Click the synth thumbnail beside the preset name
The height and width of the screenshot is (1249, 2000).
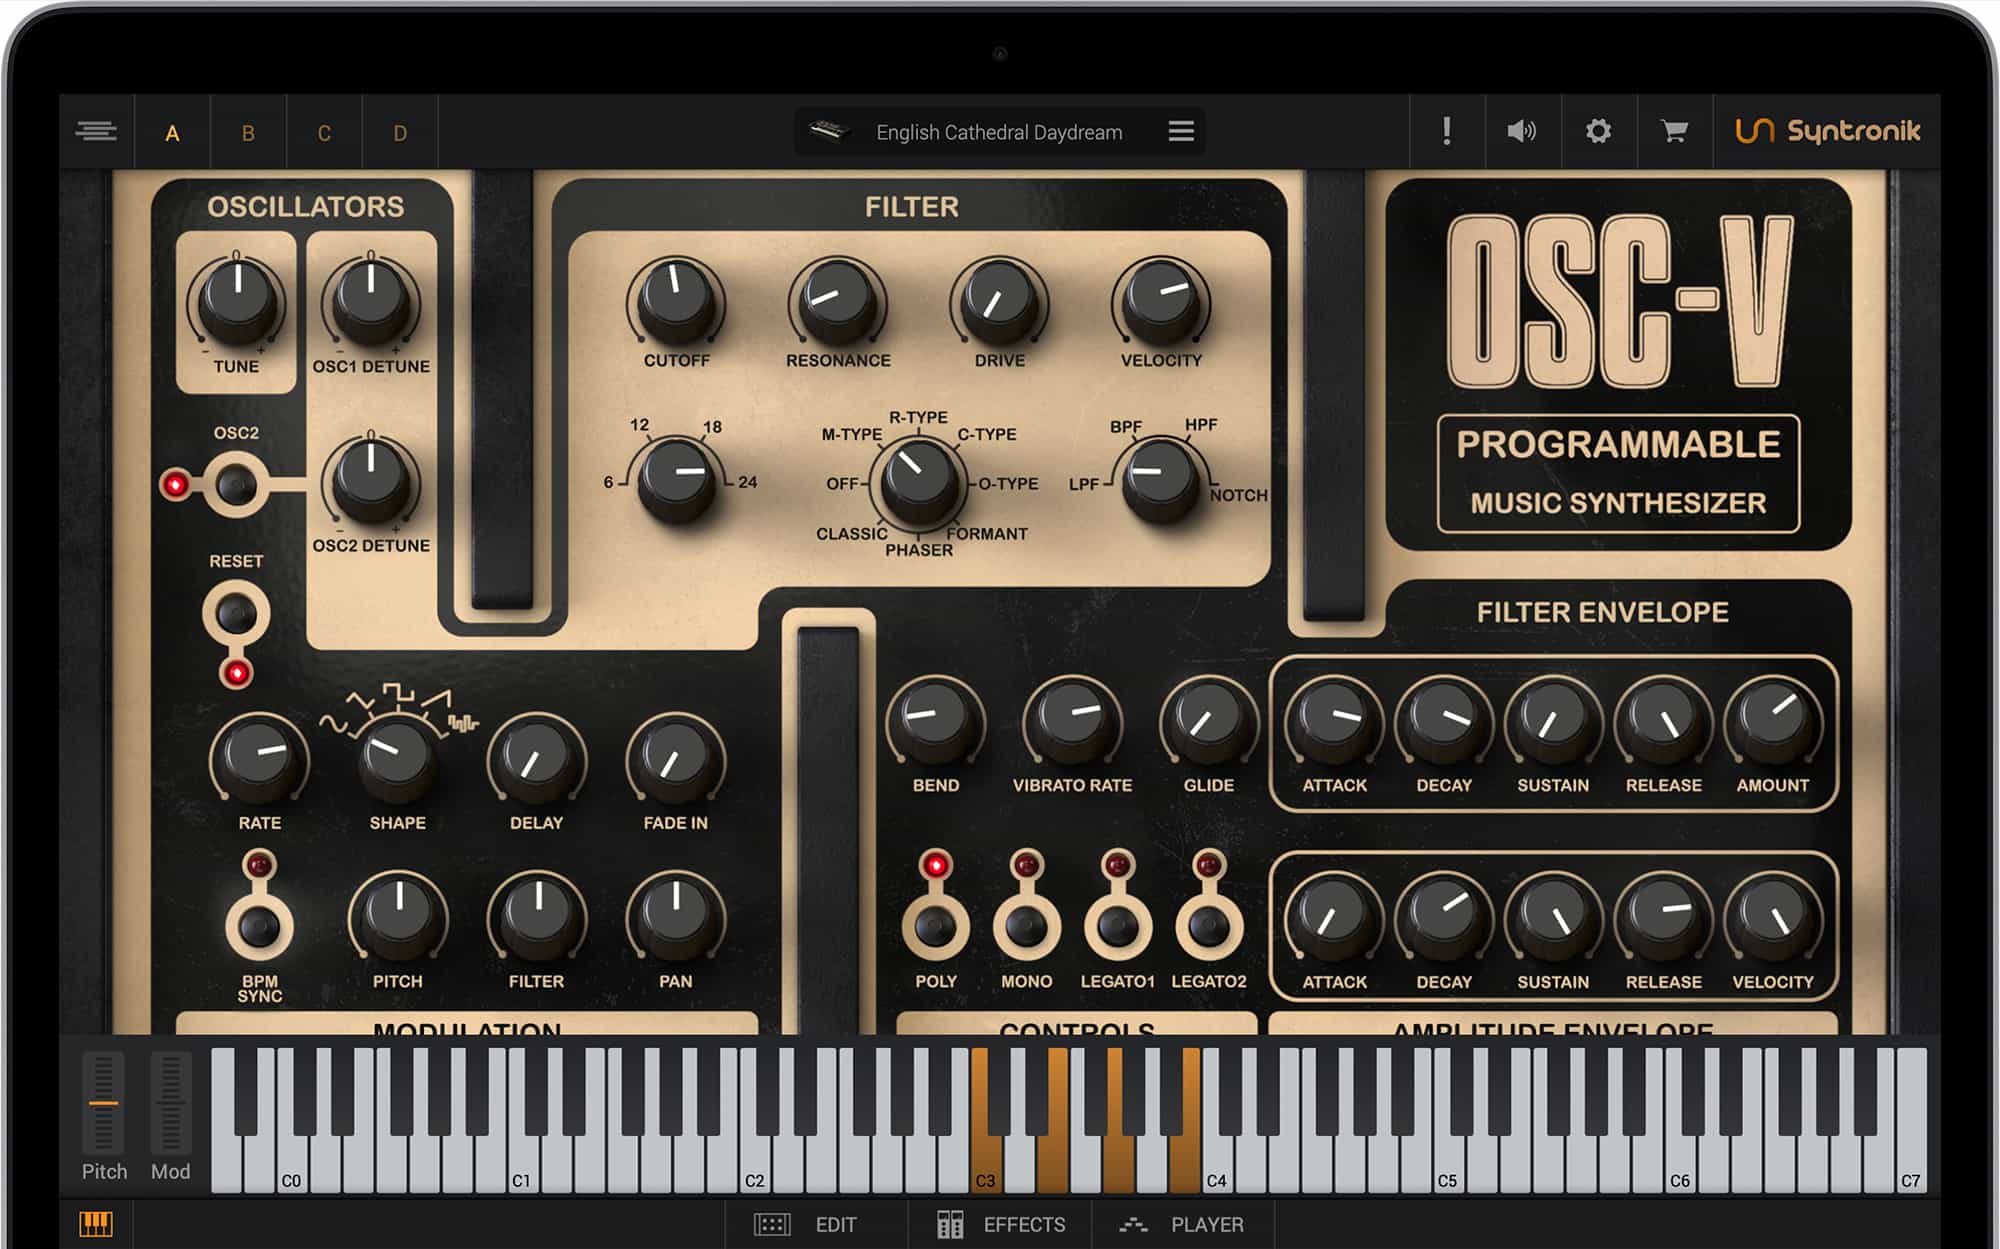click(829, 131)
